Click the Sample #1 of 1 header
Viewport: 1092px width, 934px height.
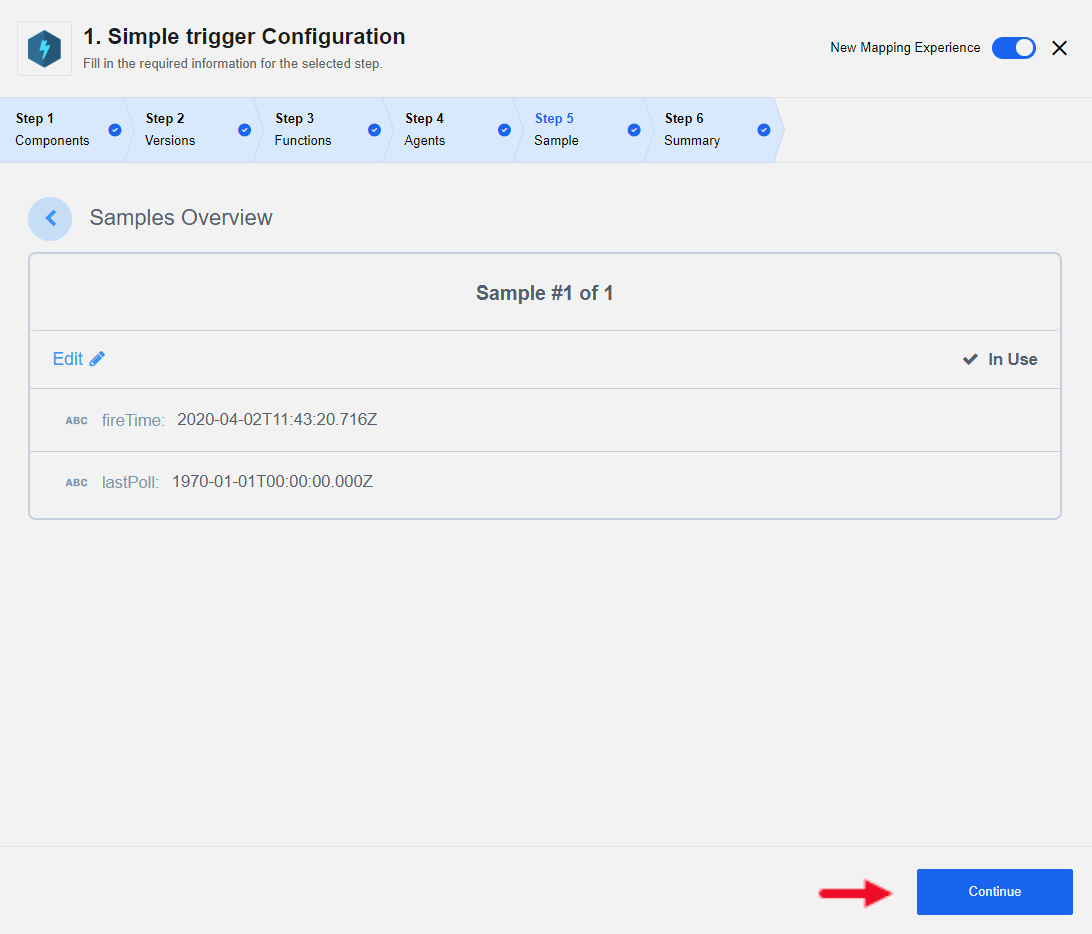(x=545, y=293)
